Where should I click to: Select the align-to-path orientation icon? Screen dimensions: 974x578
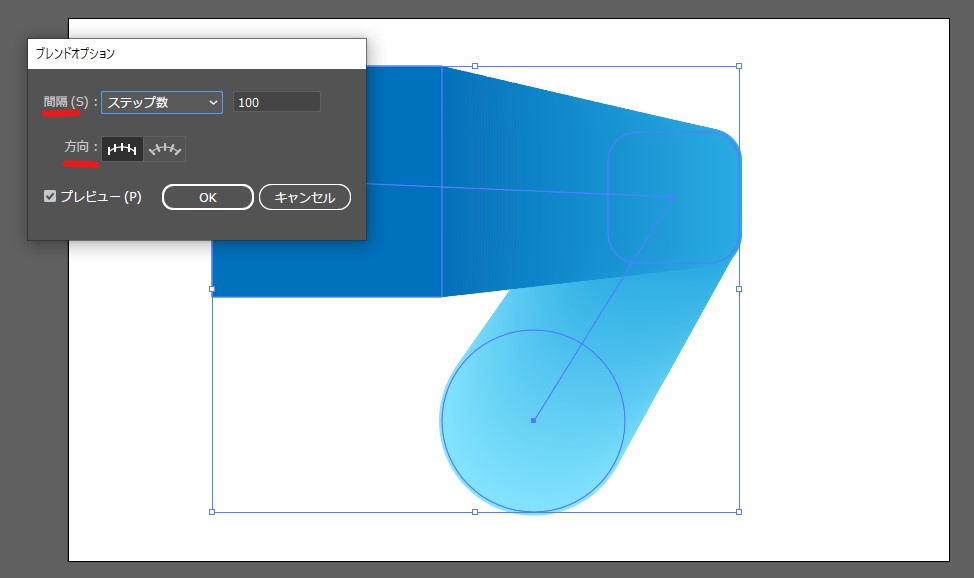tap(165, 149)
